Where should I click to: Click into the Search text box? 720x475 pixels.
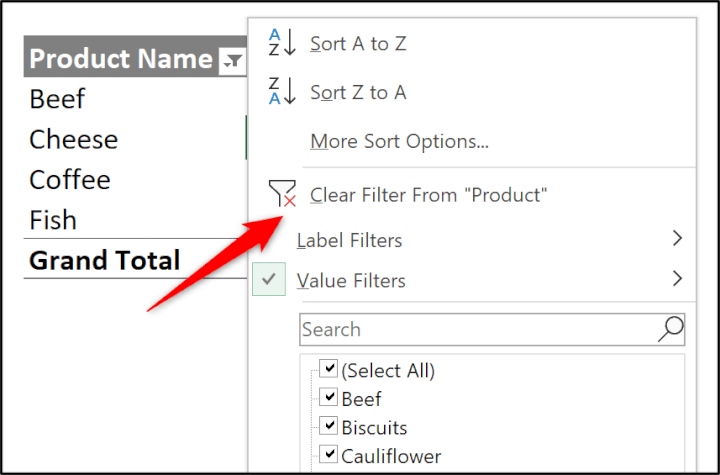pos(475,329)
